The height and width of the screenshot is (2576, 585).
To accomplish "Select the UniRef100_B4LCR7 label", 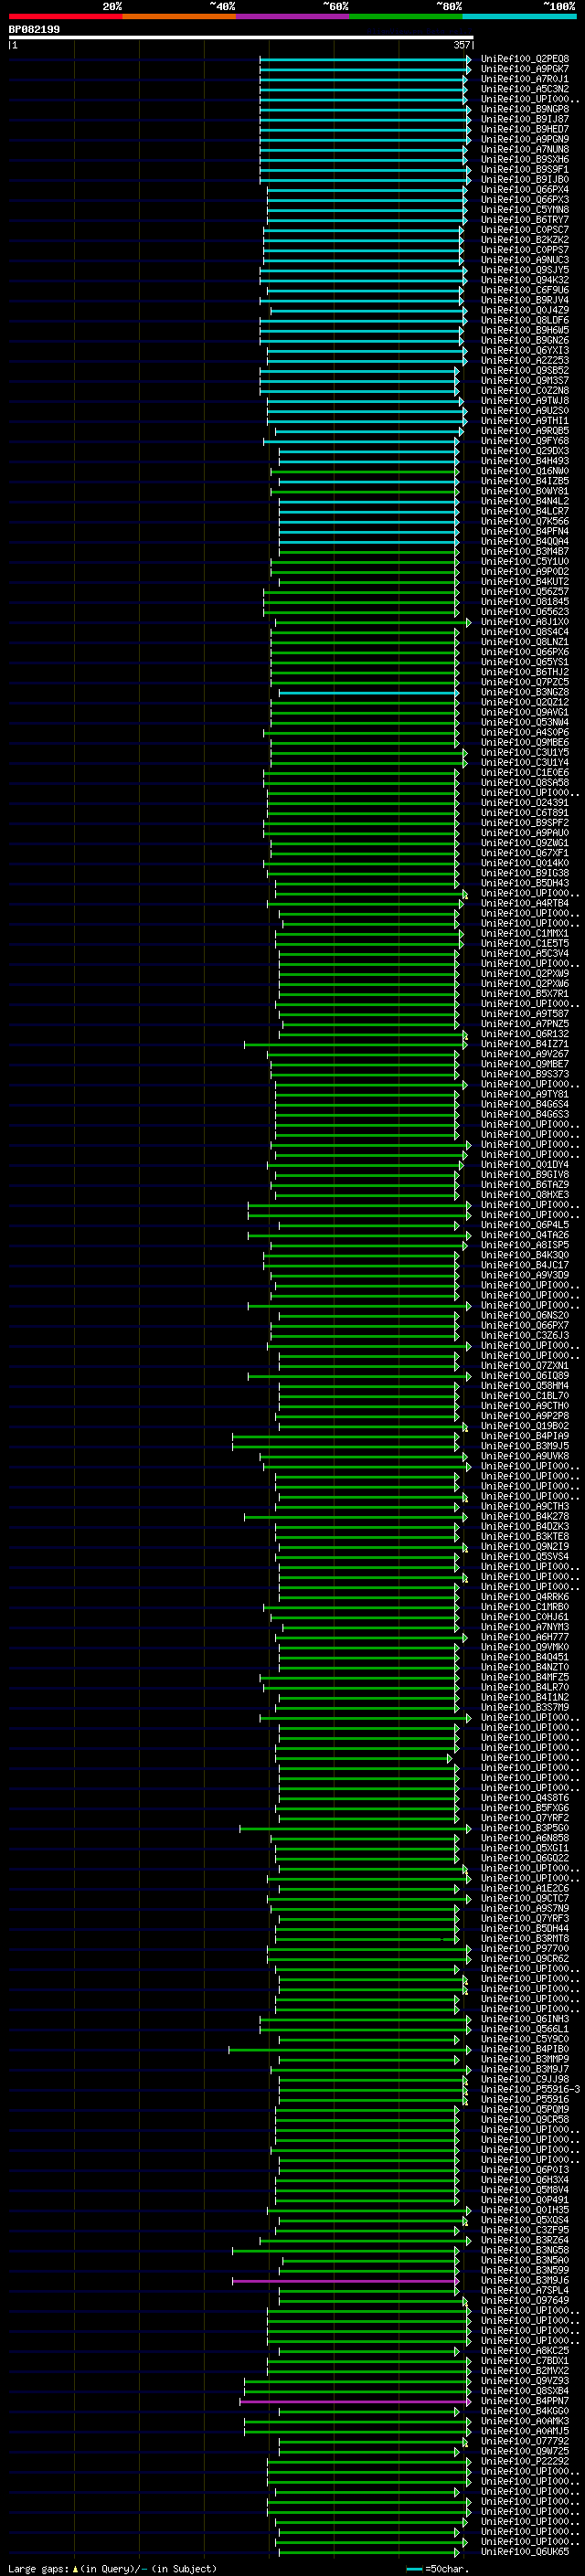I will point(524,511).
